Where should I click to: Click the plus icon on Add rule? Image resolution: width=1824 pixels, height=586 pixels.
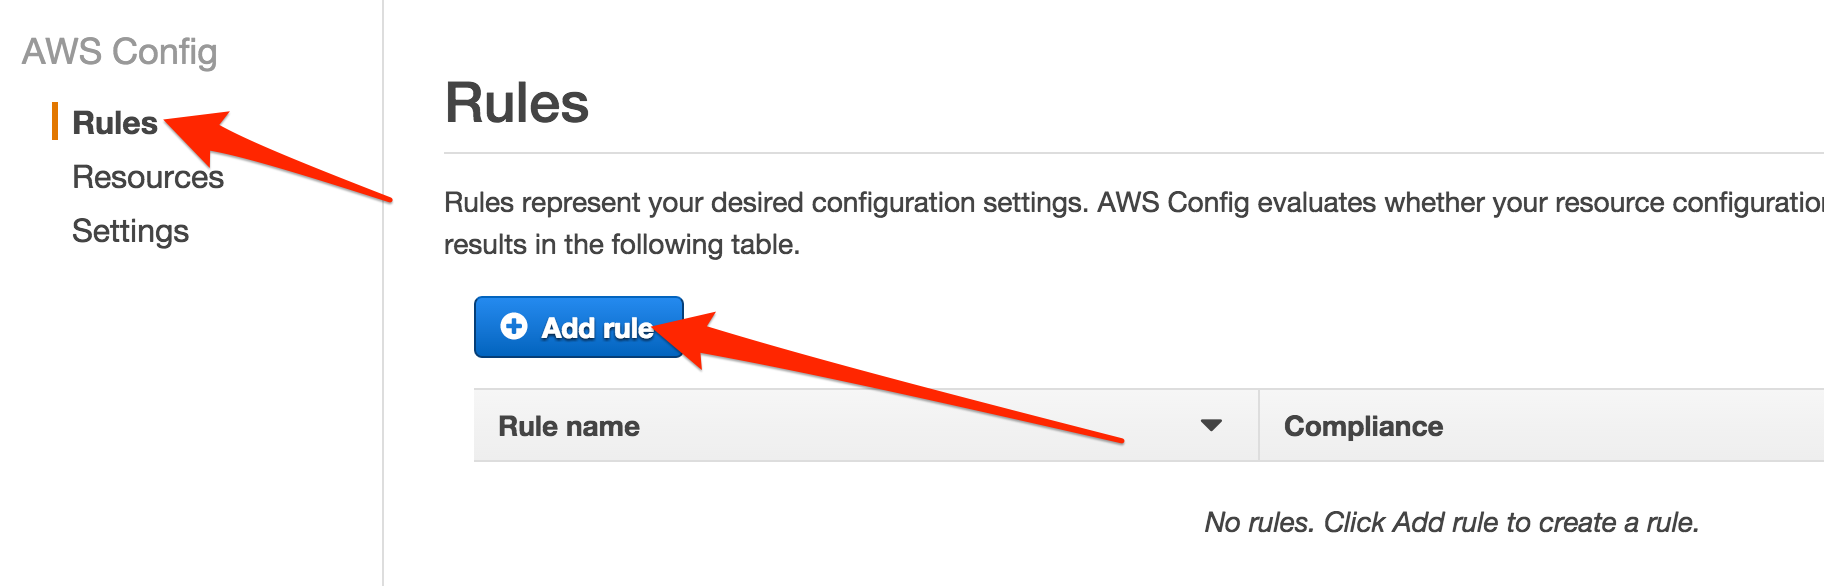[514, 327]
